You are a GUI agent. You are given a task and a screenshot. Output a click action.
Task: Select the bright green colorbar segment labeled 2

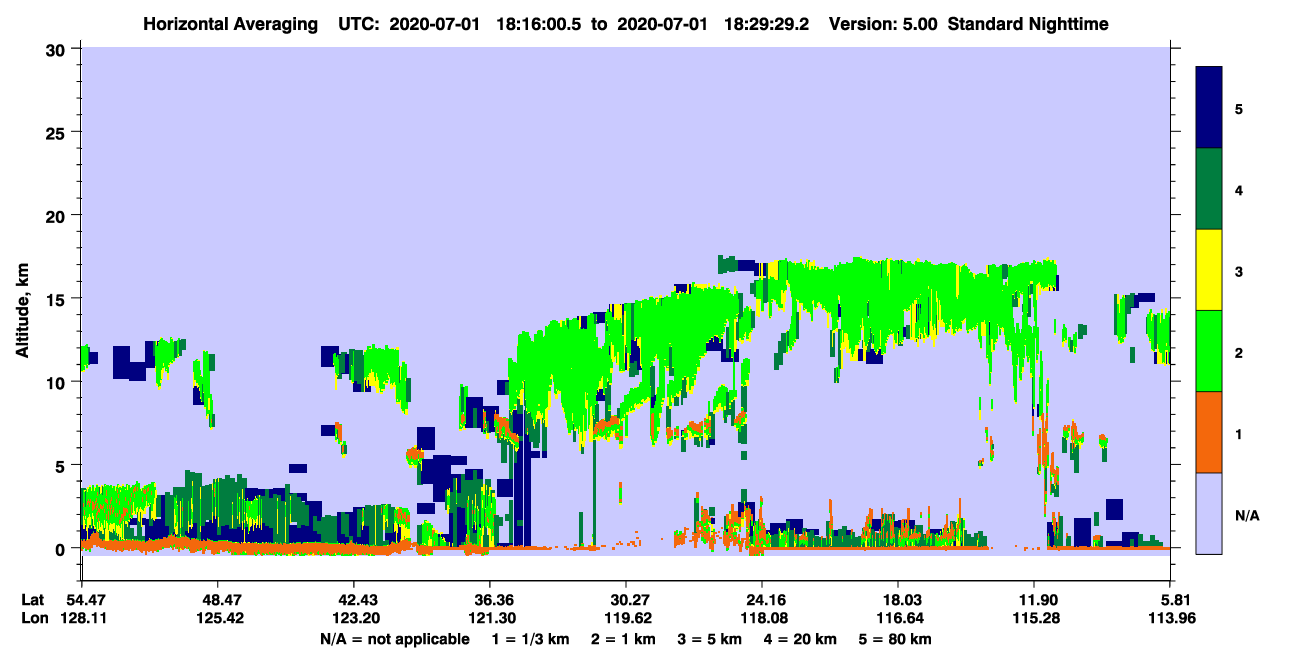pos(1210,351)
